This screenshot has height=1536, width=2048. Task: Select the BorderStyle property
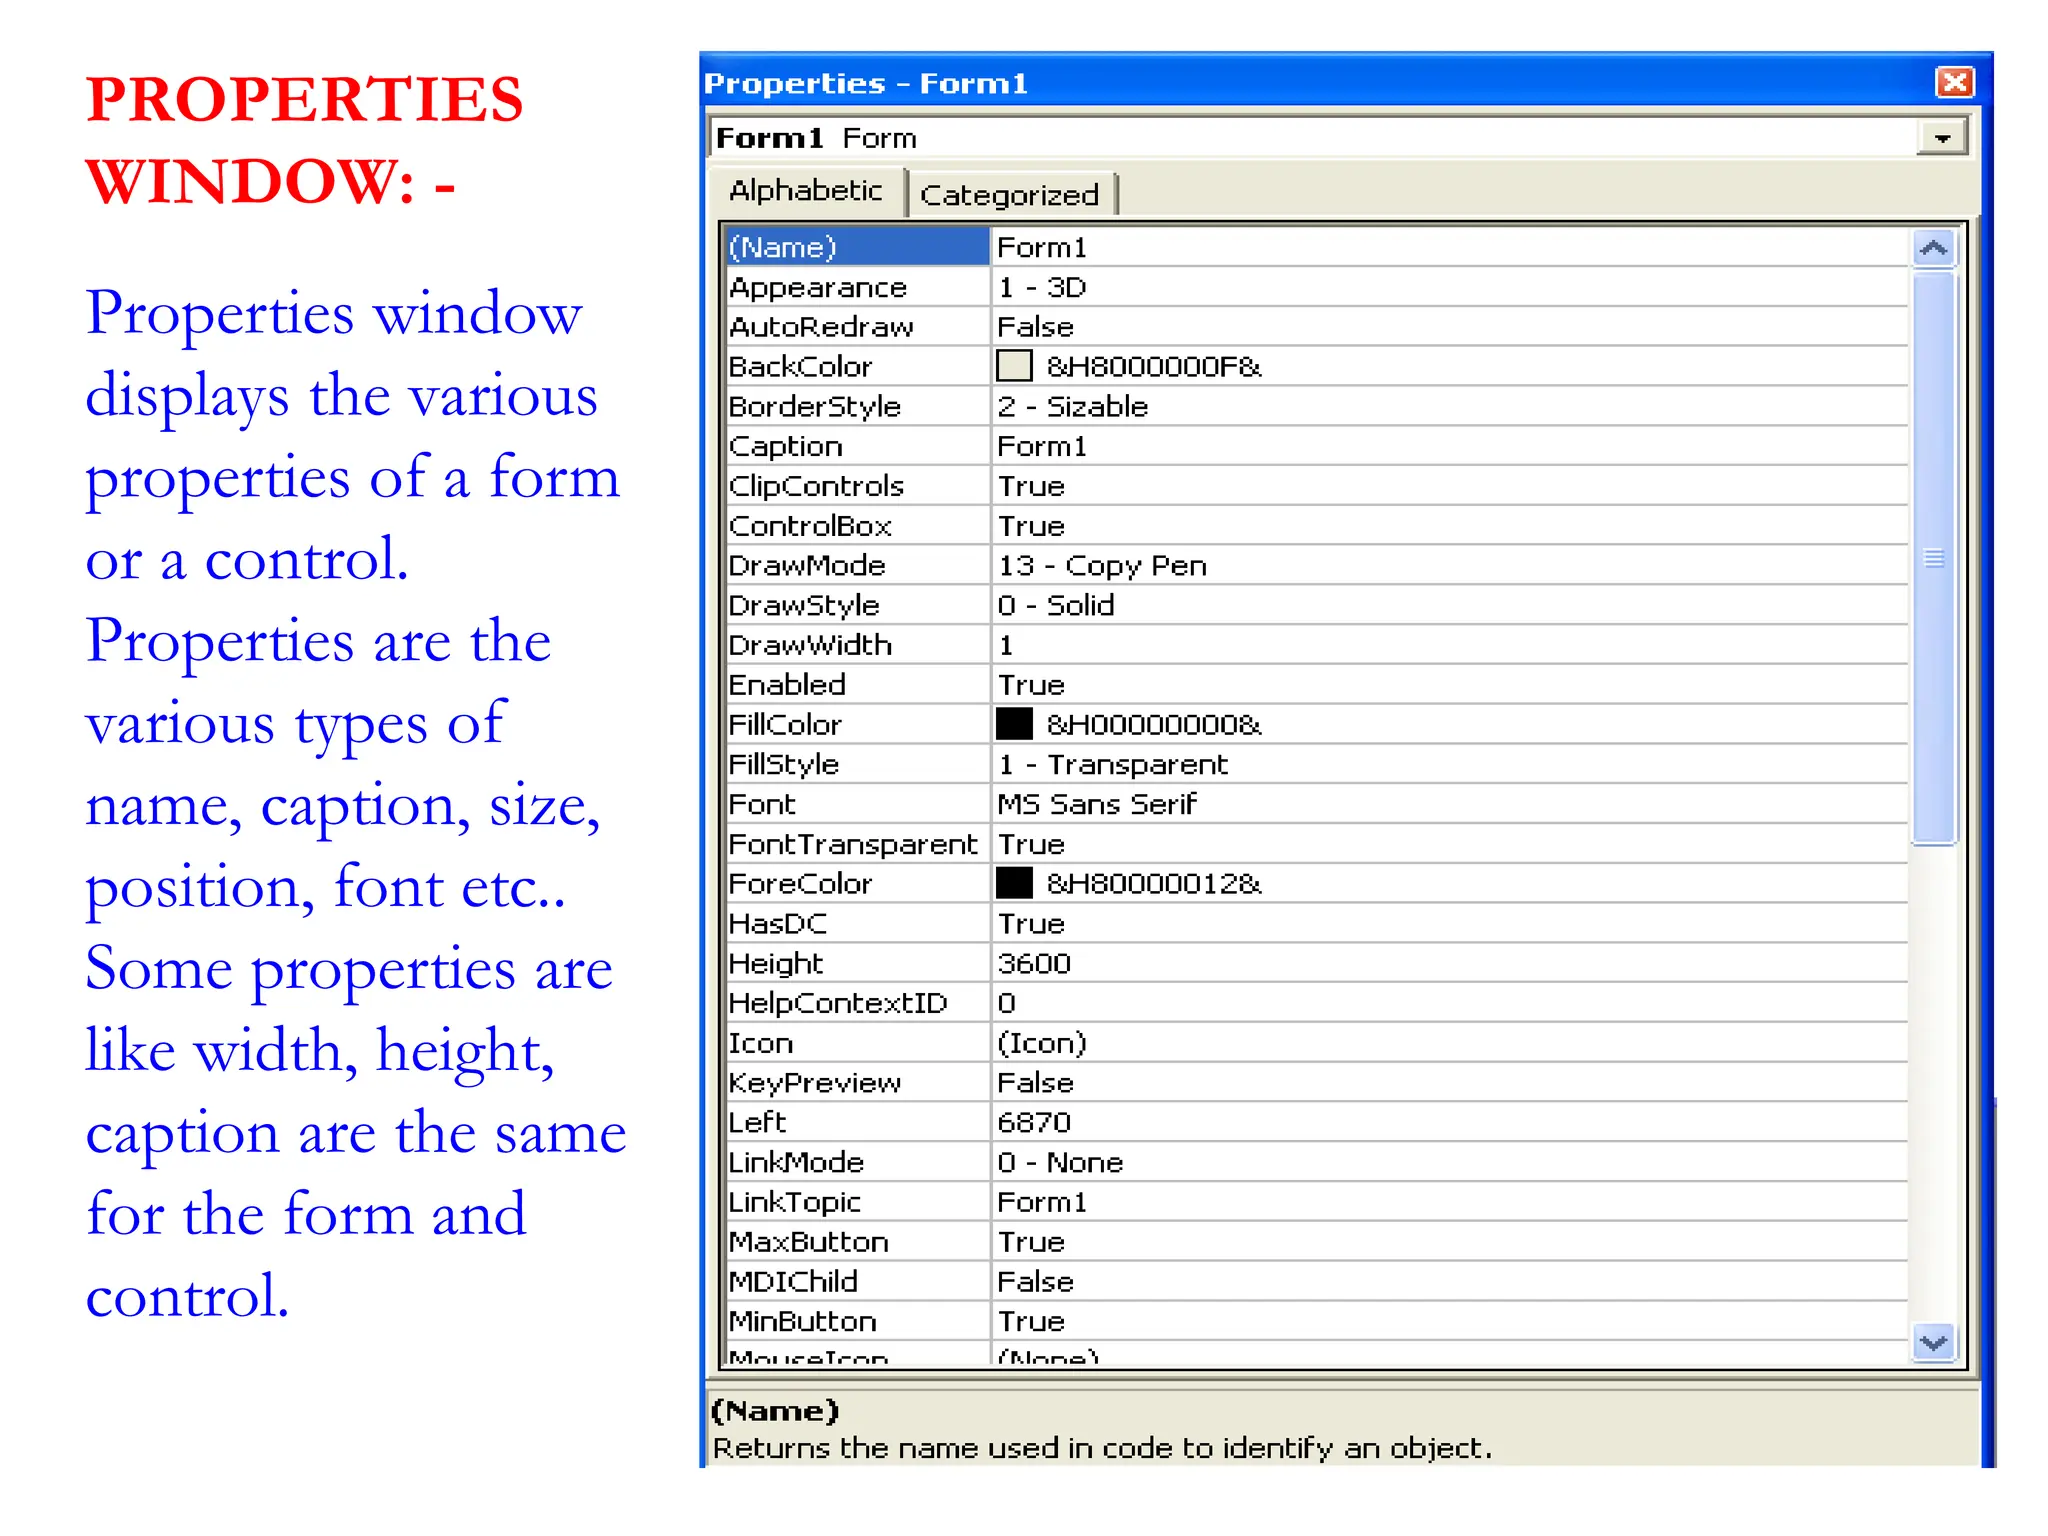point(858,406)
